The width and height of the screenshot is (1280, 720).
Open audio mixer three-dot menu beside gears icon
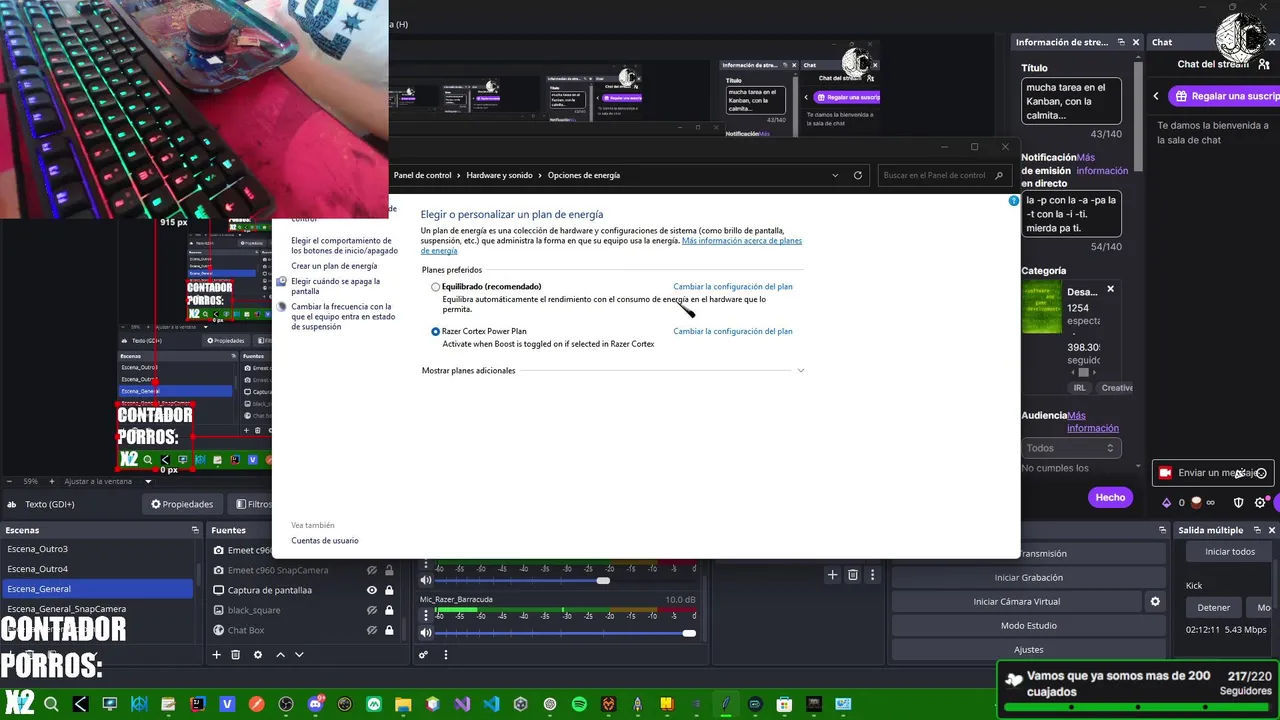tap(446, 654)
